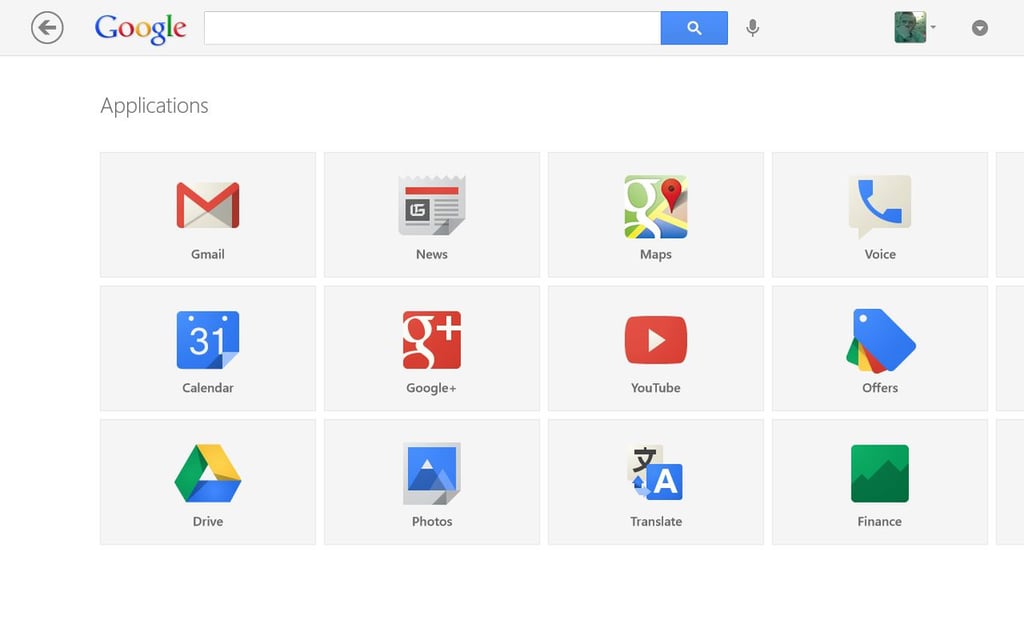Open the round gray dropdown menu

click(x=980, y=28)
